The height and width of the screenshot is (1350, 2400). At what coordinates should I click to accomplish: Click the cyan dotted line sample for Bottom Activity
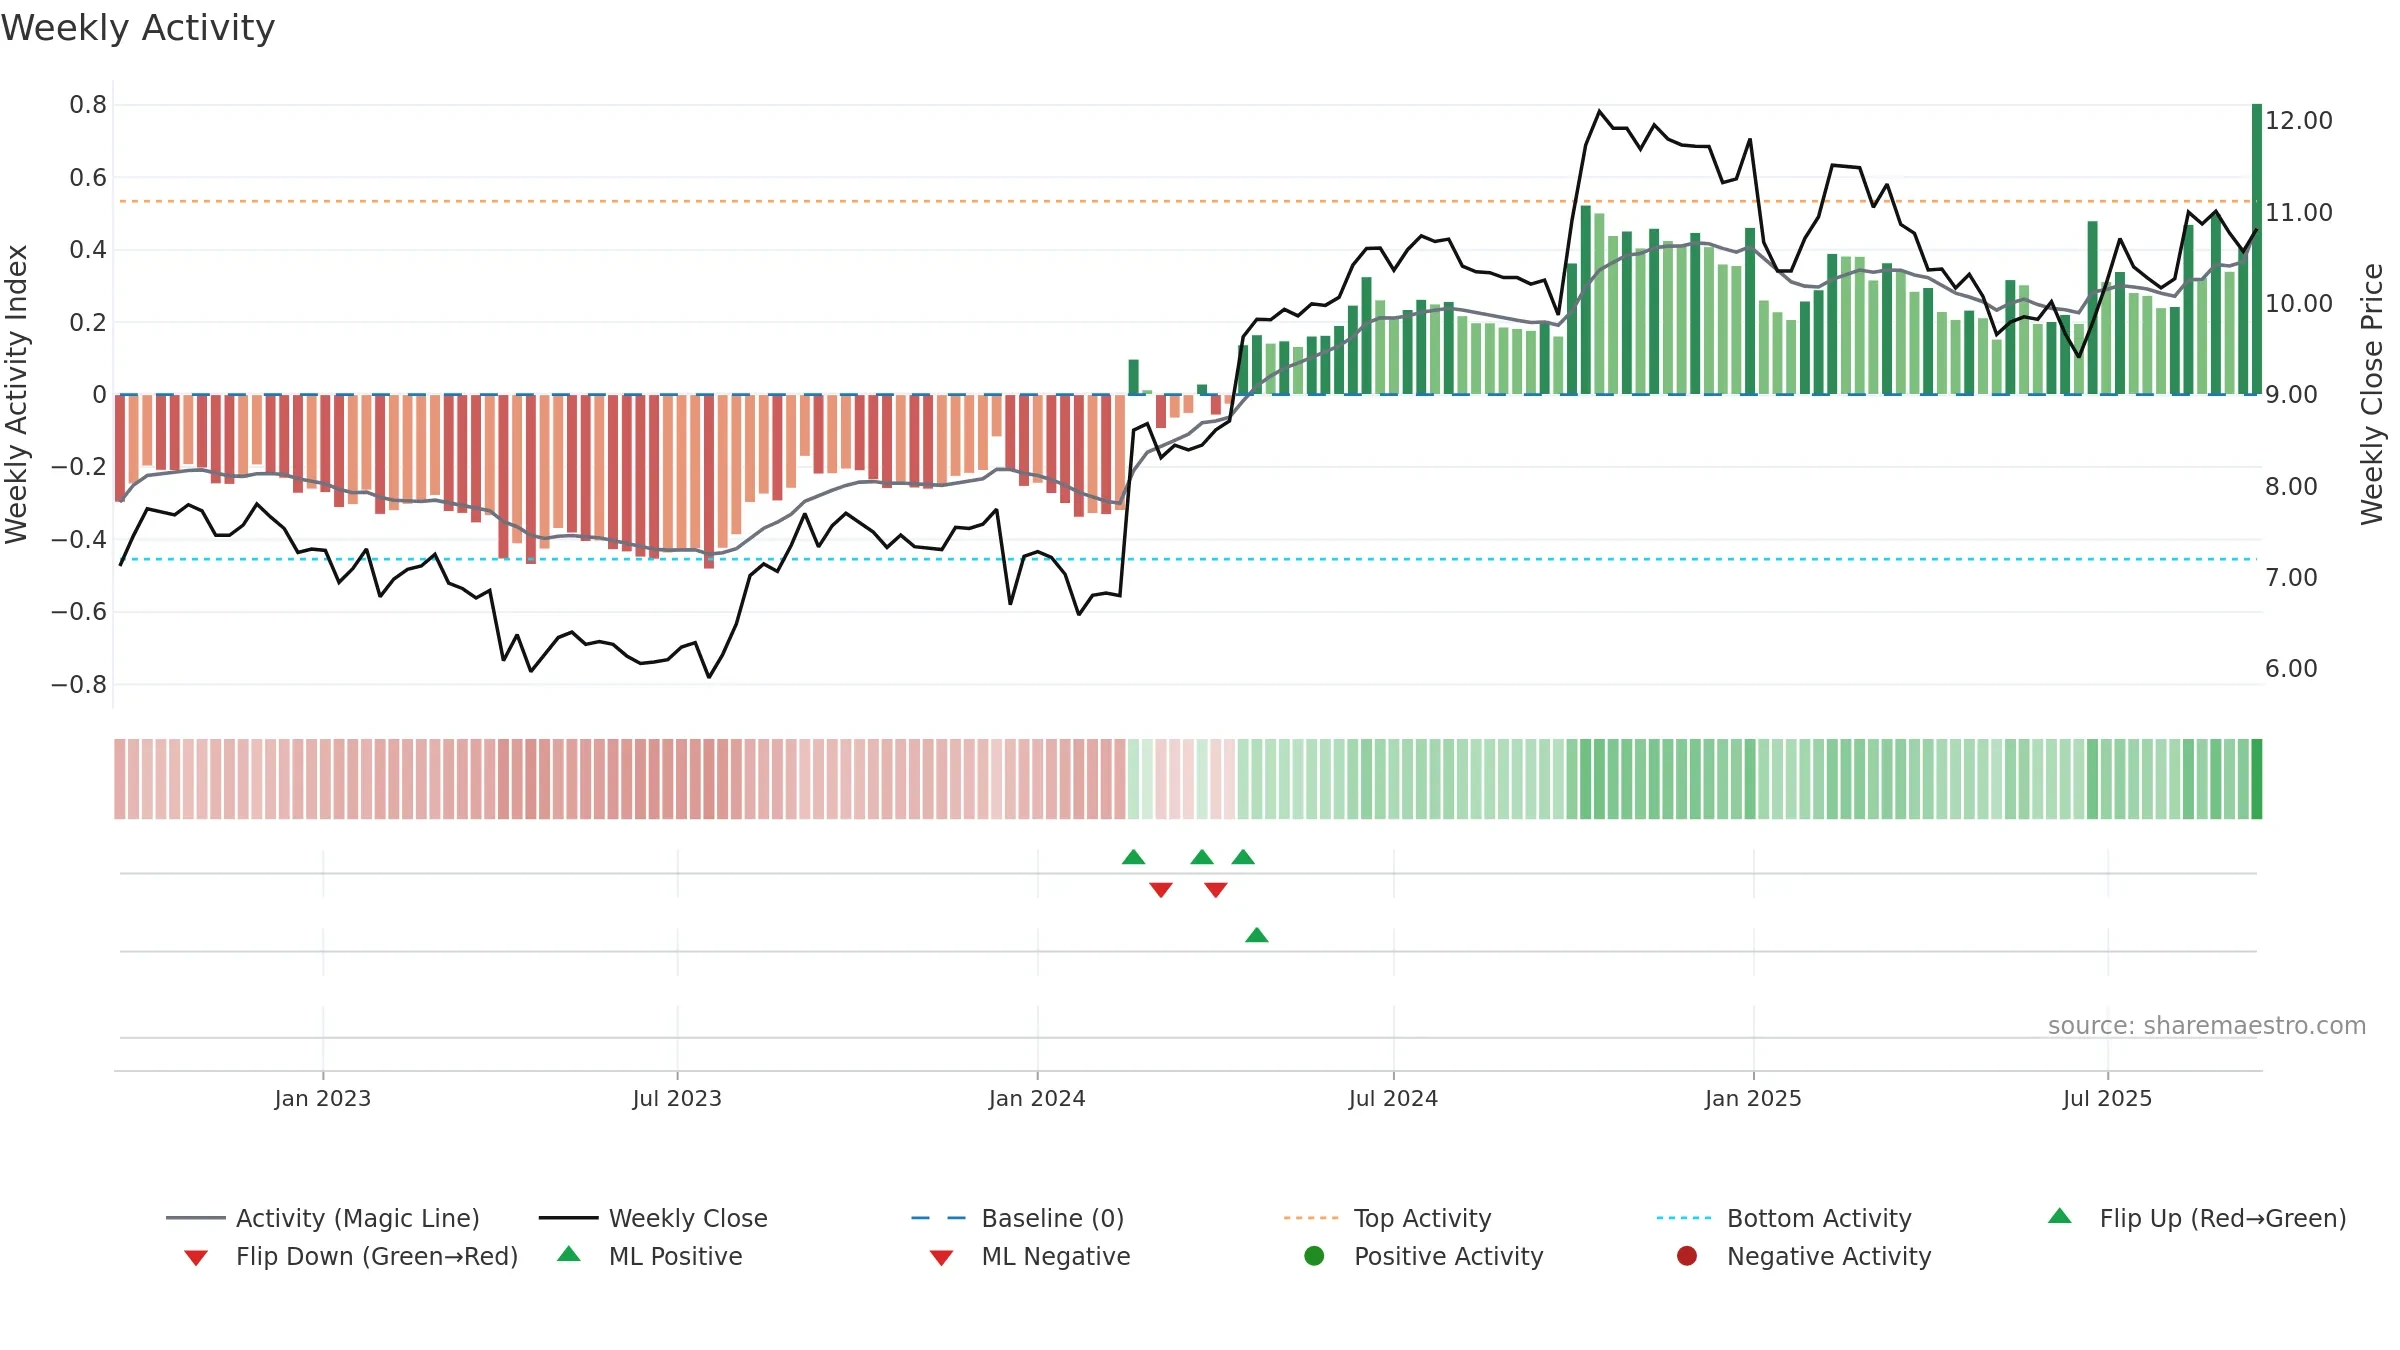1684,1218
